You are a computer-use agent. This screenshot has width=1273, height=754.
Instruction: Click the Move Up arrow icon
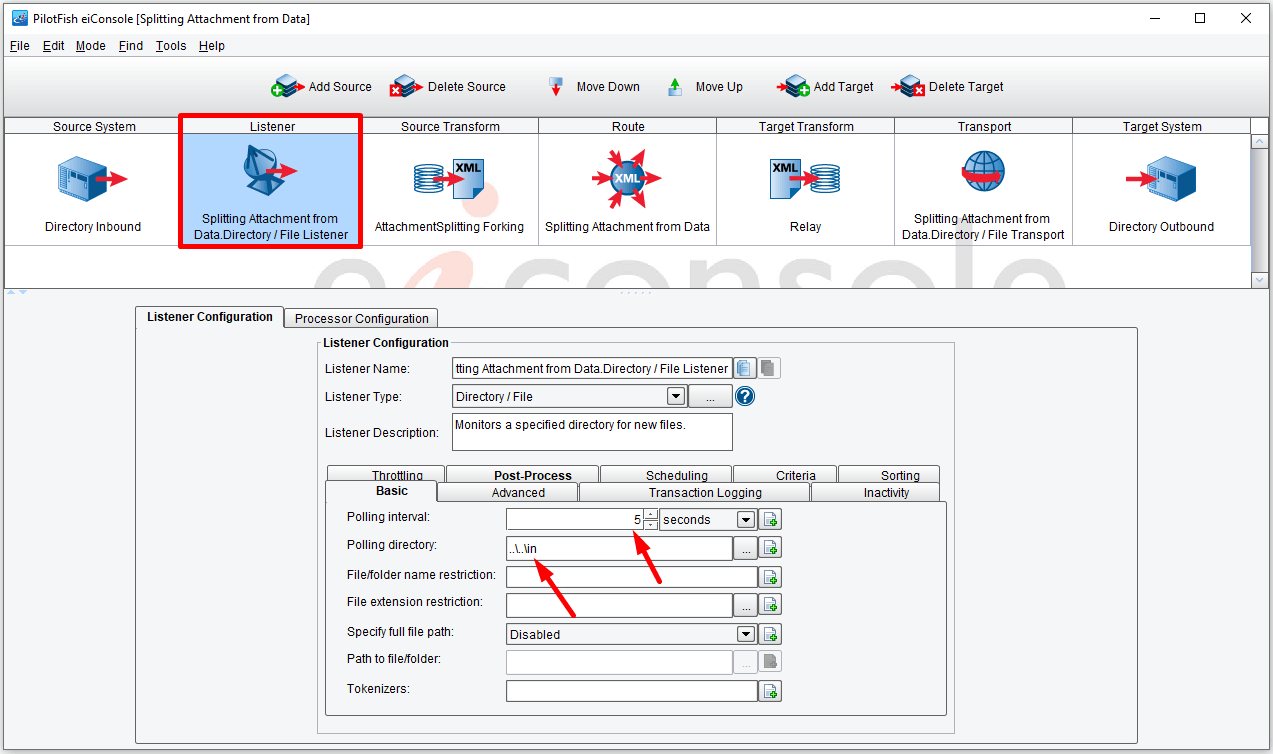click(675, 87)
